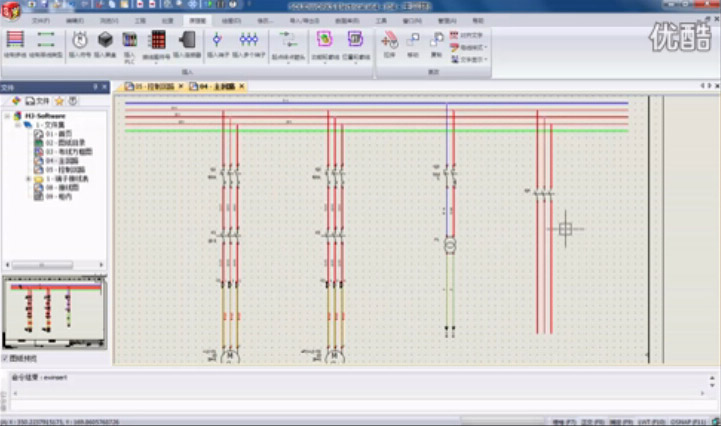Click the insert symbol icon
Image resolution: width=721 pixels, height=426 pixels.
pyautogui.click(x=80, y=40)
